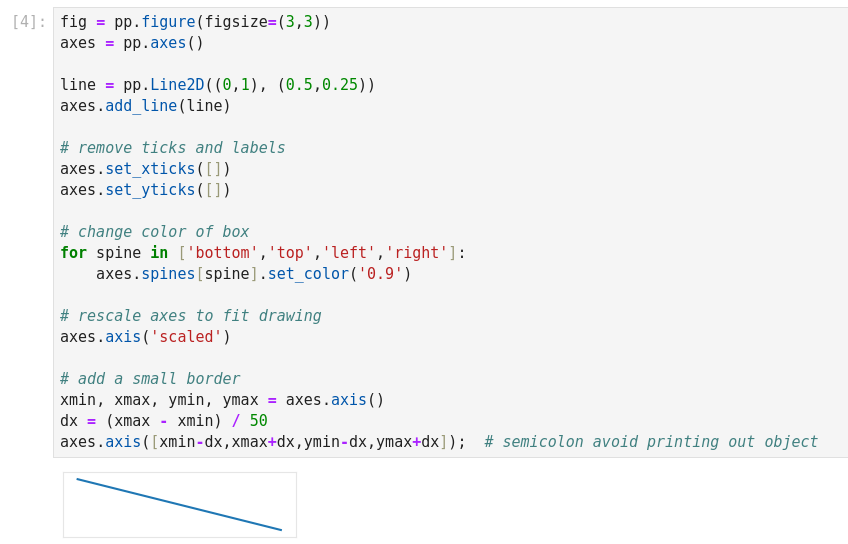Viewport: 848px width, 544px height.
Task: Click the "dx = (xmax - xmin) / 50" line
Action: coord(163,421)
